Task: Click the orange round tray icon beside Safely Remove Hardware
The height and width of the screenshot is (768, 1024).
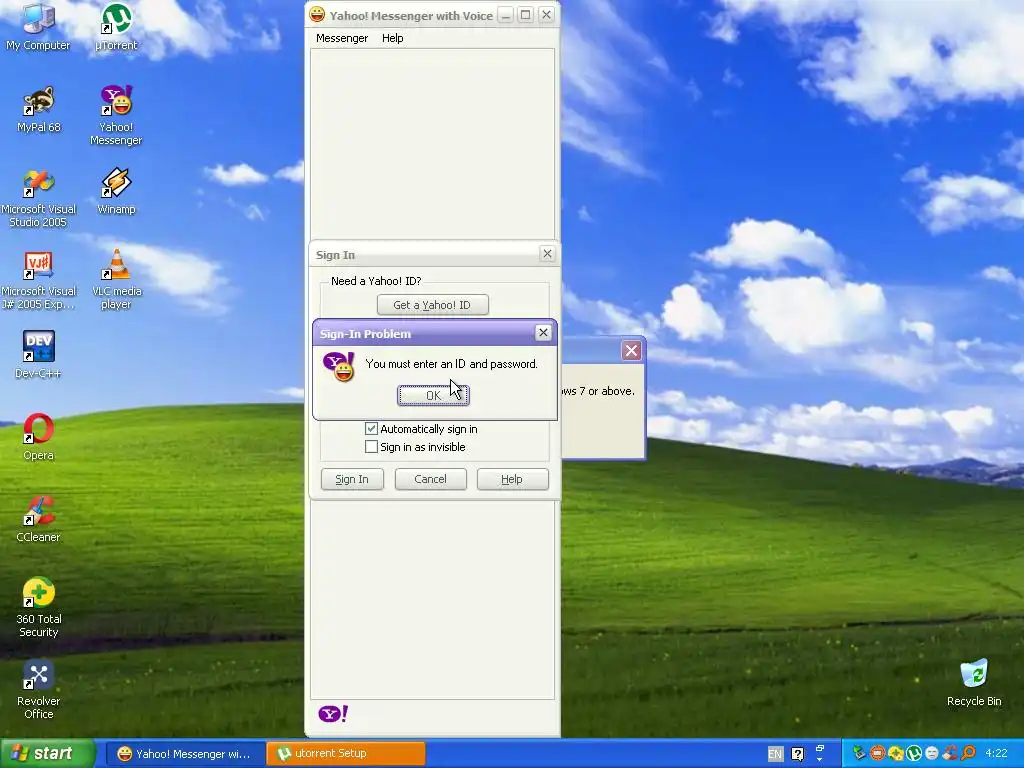Action: pyautogui.click(x=877, y=754)
